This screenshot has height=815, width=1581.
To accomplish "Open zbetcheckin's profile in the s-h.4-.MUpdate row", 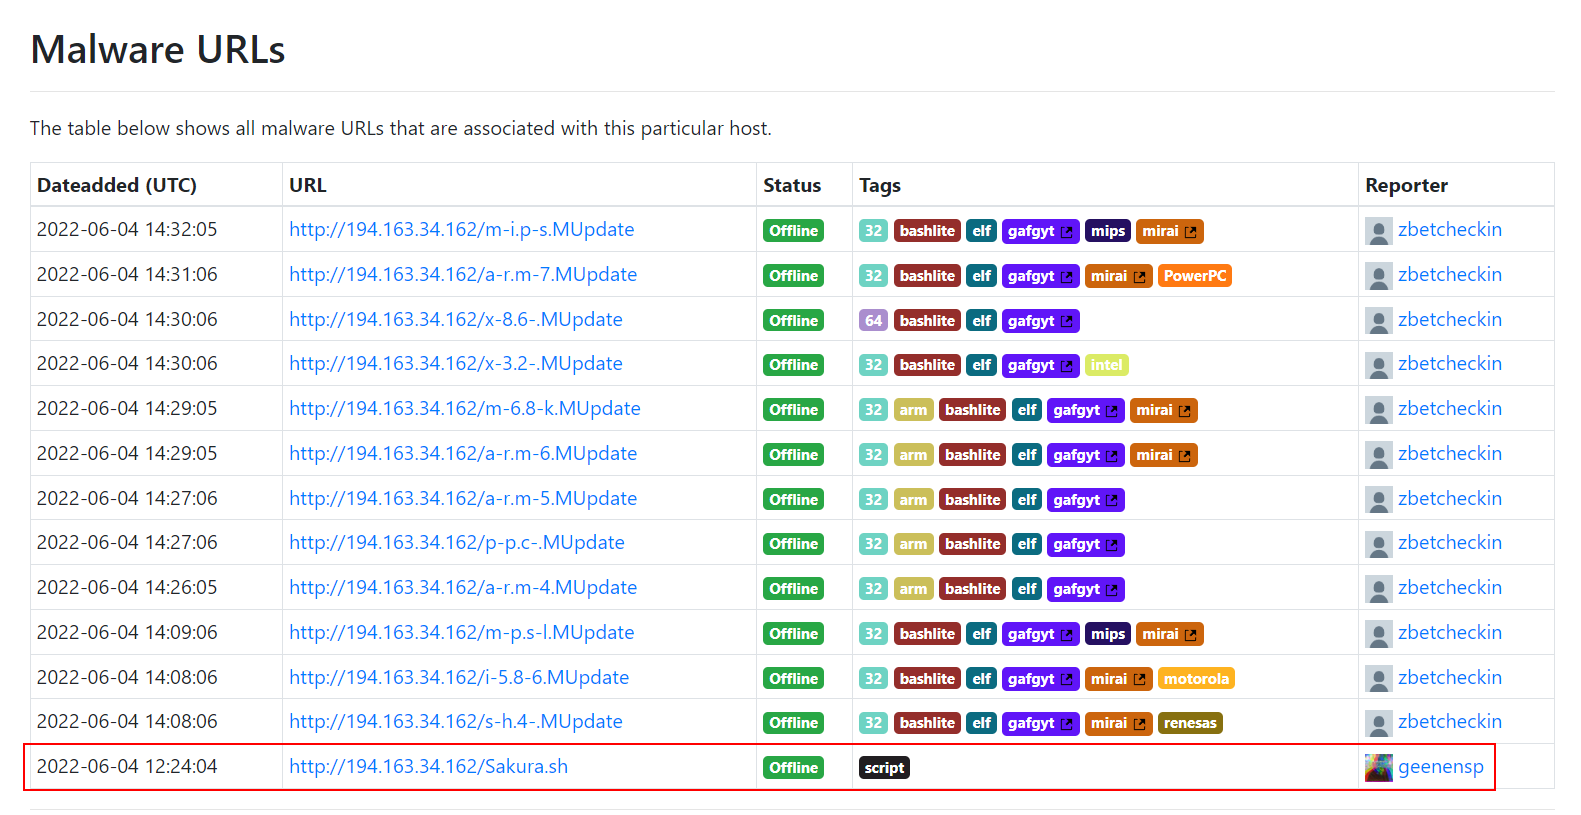I will [x=1450, y=721].
